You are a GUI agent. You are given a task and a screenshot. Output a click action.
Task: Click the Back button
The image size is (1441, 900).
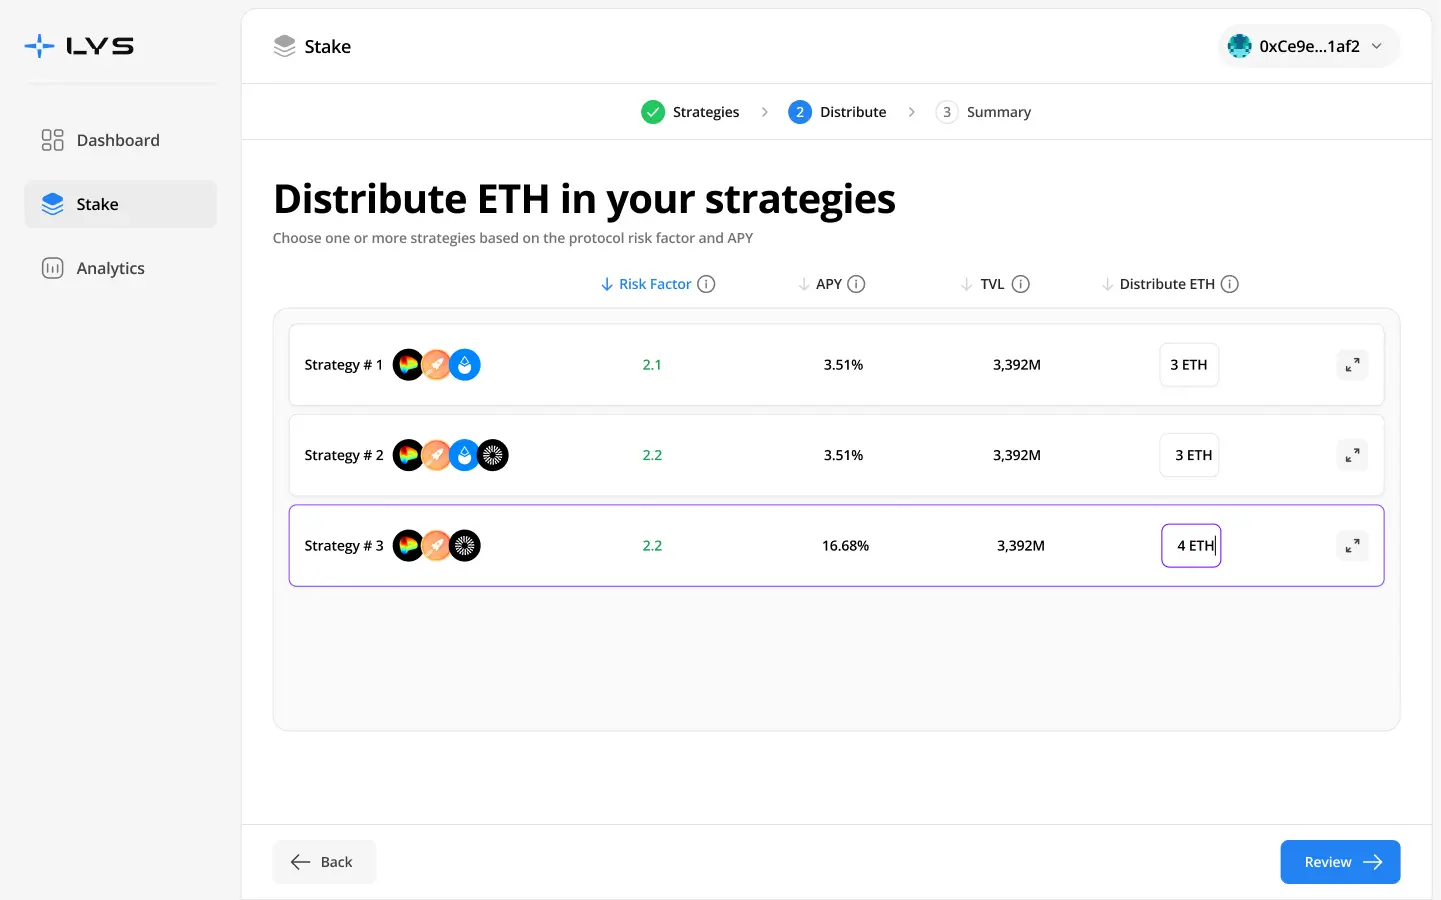coord(323,862)
